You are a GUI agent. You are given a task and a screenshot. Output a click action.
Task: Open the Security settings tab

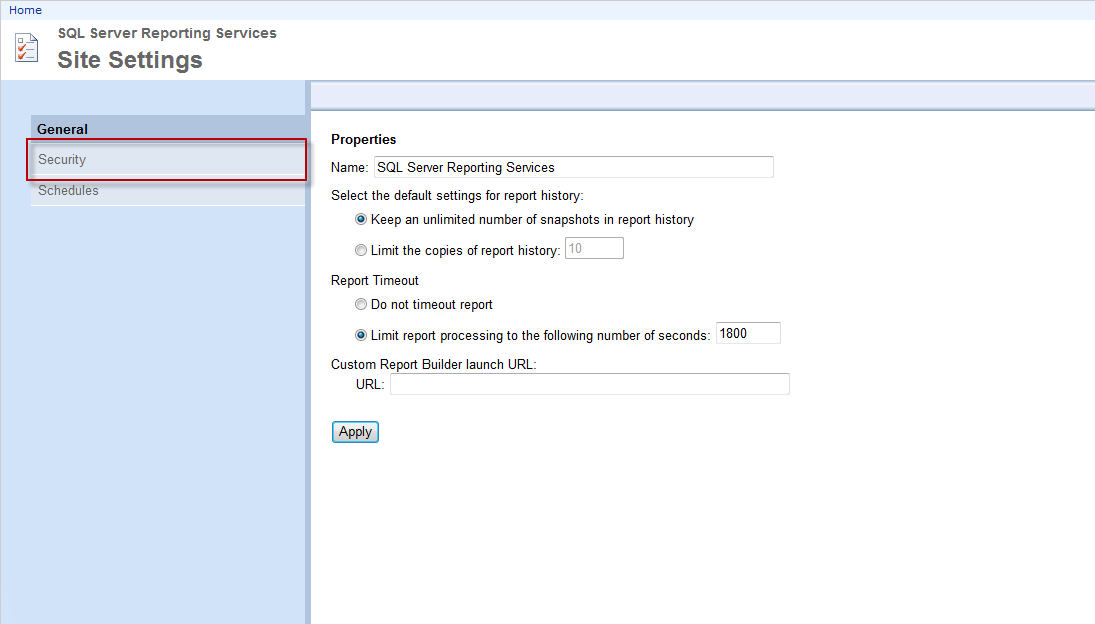point(168,160)
